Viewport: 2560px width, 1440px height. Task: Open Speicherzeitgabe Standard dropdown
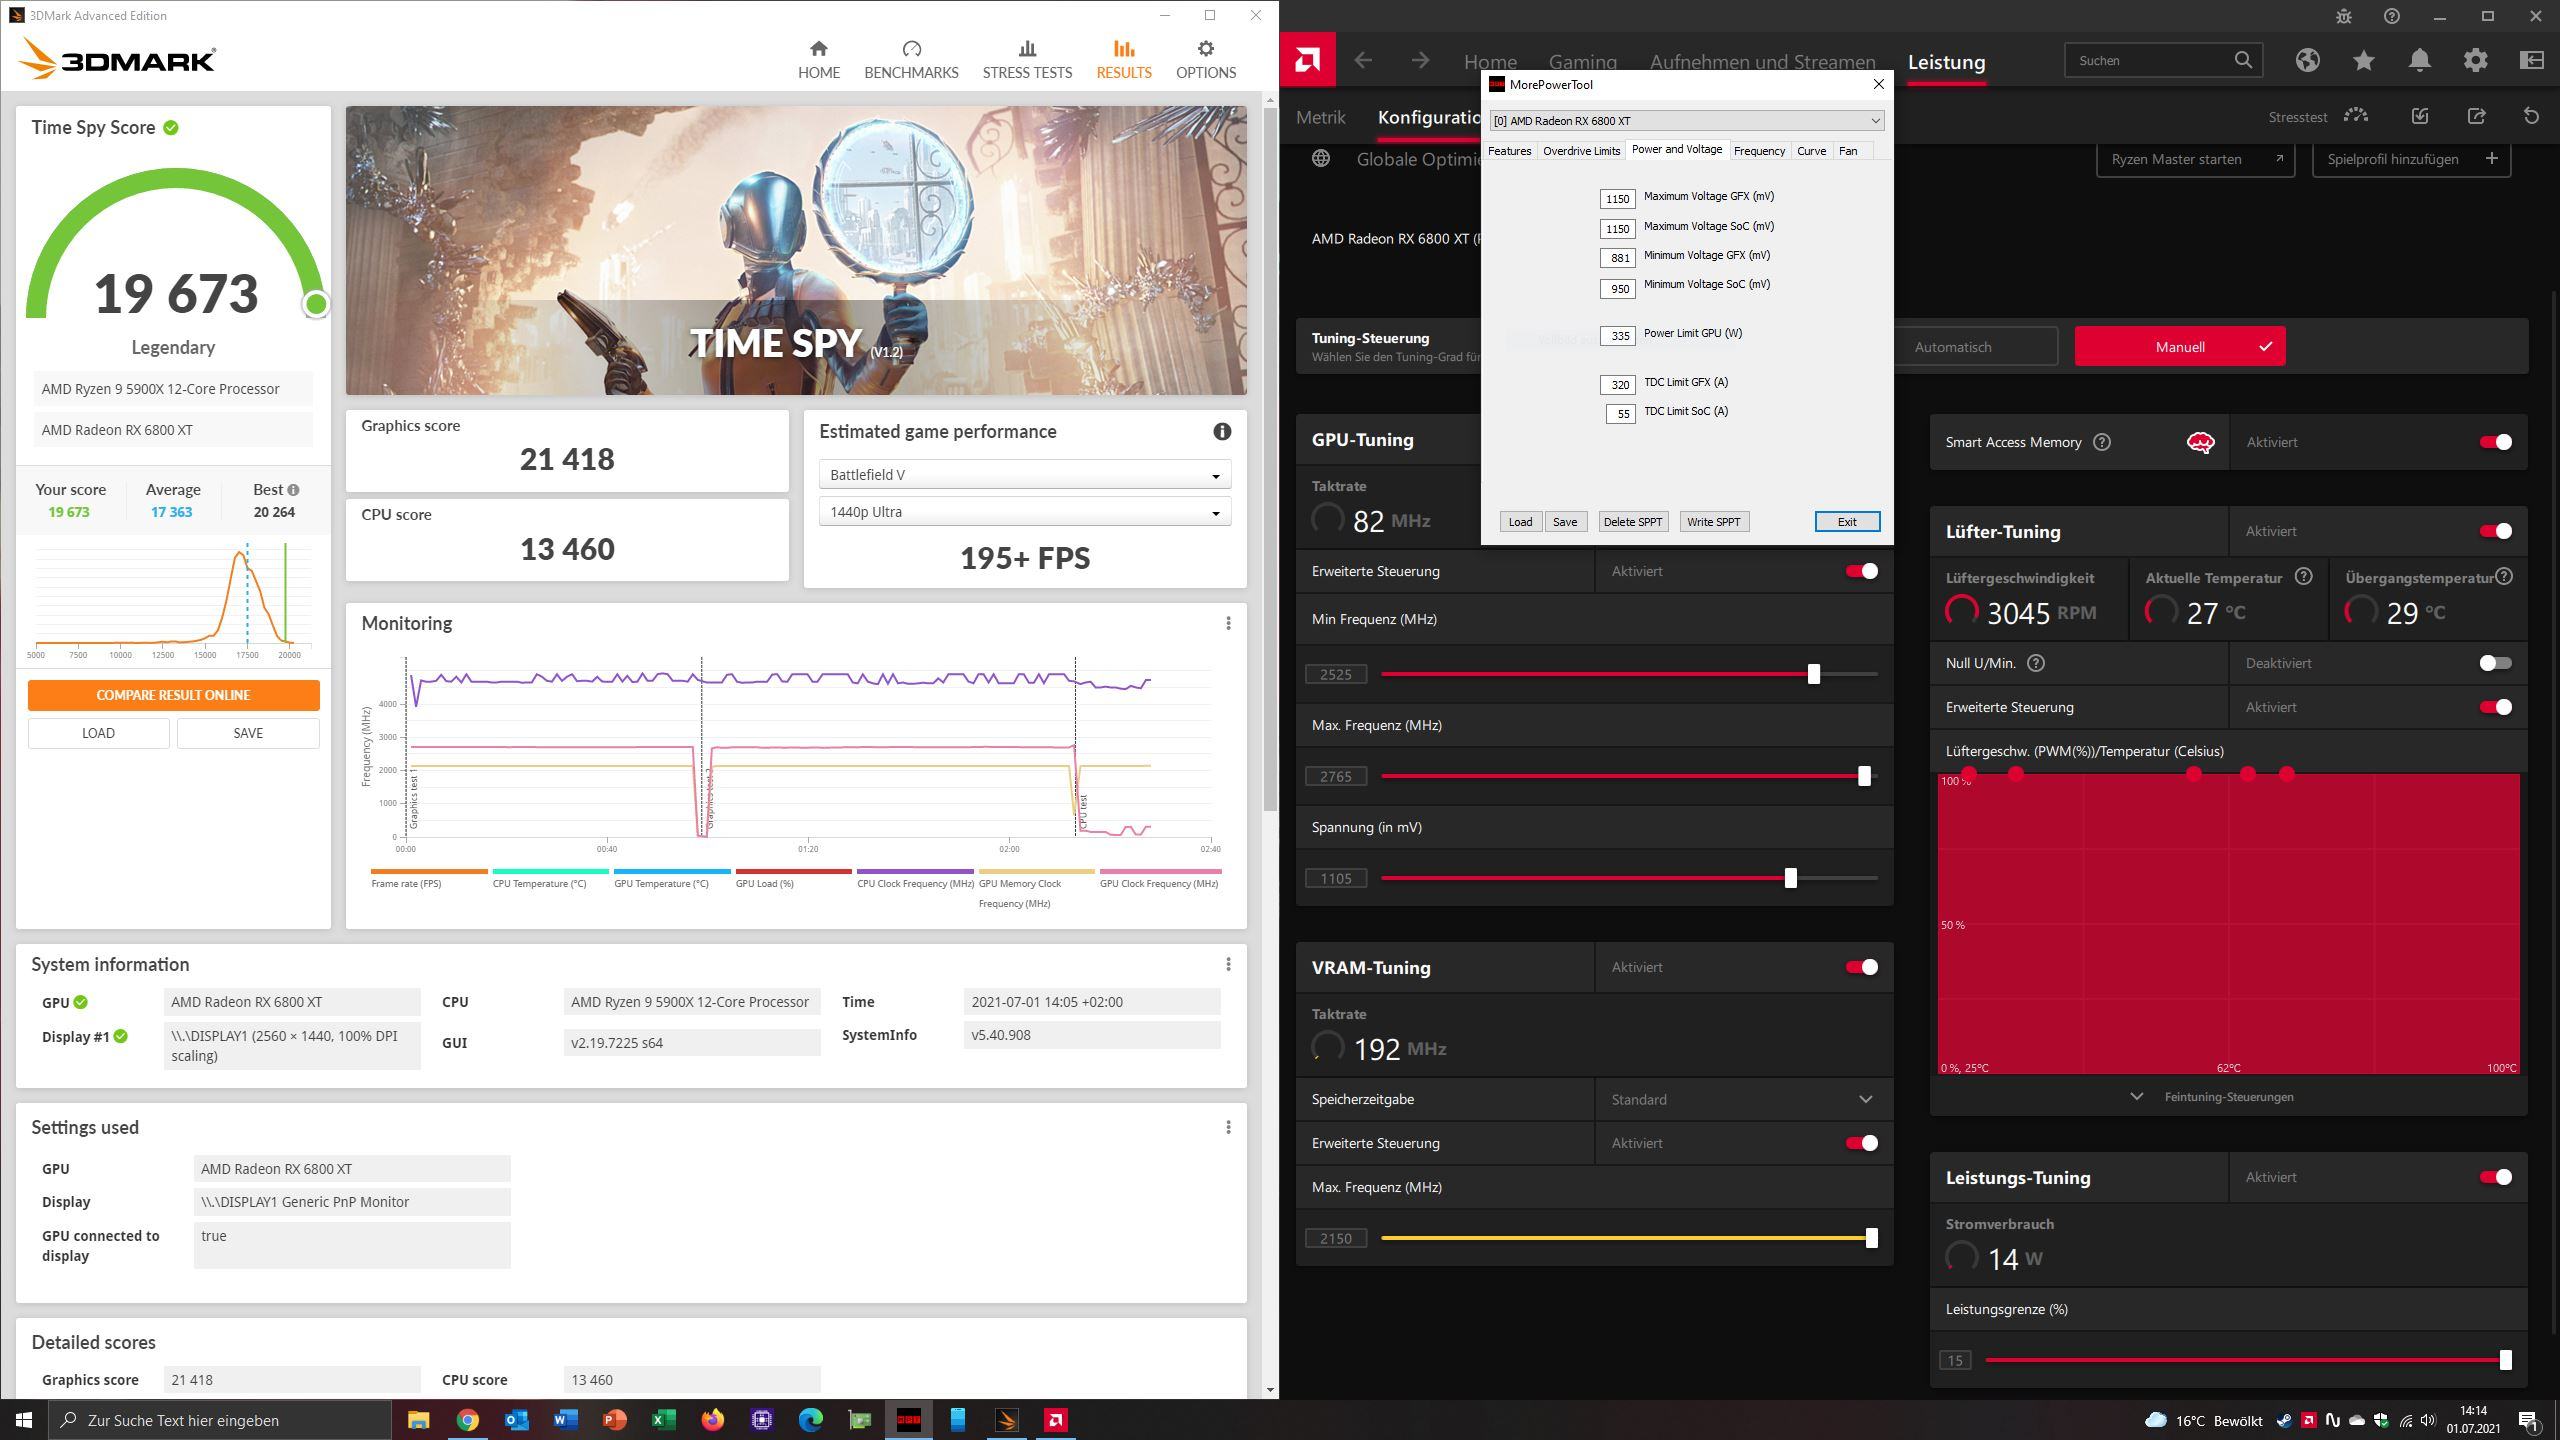(1742, 1099)
